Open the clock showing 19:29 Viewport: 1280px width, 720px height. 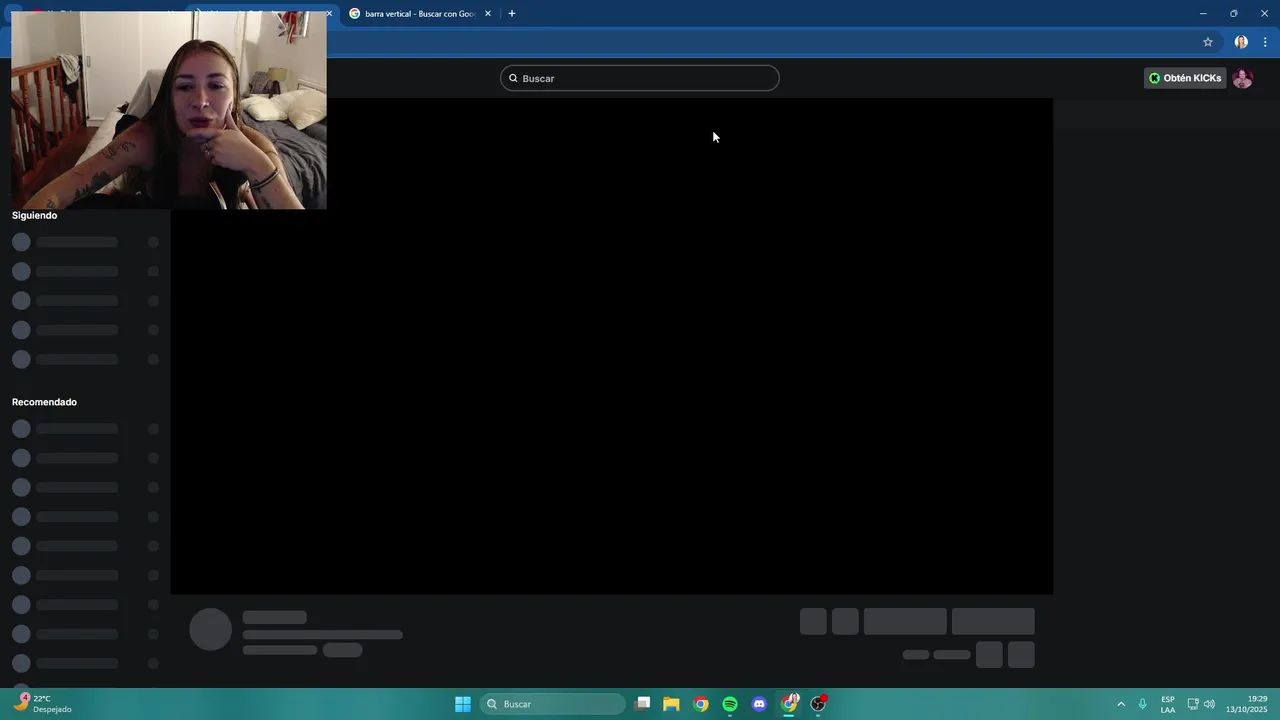click(x=1247, y=704)
